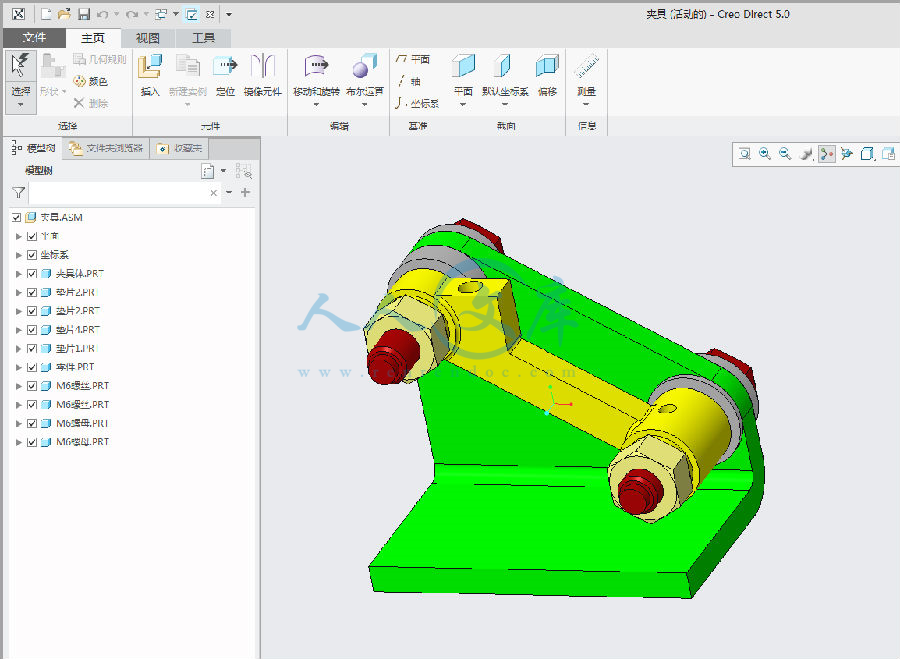Click the 偏移 (Offset) section icon
The image size is (900, 659).
tap(547, 65)
